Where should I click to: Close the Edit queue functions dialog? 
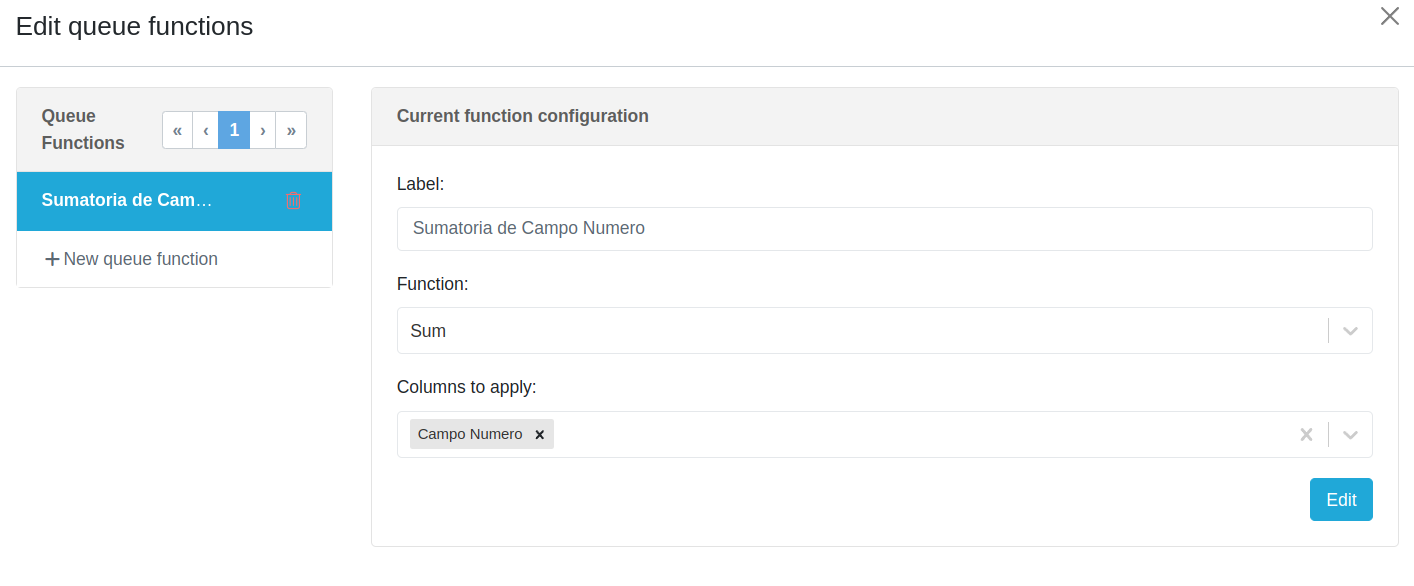pyautogui.click(x=1389, y=16)
